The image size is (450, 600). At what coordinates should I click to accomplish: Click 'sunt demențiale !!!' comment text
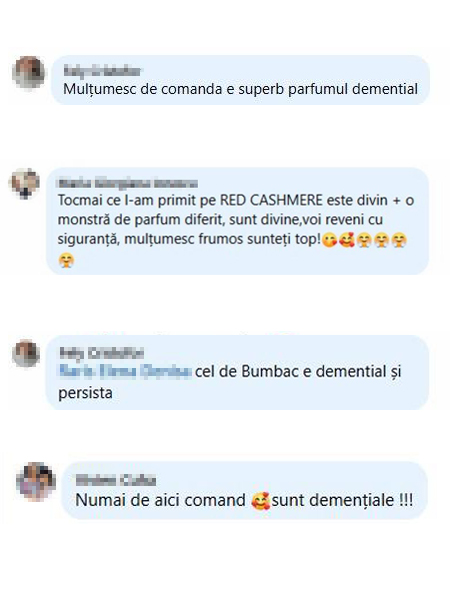[x=342, y=501]
